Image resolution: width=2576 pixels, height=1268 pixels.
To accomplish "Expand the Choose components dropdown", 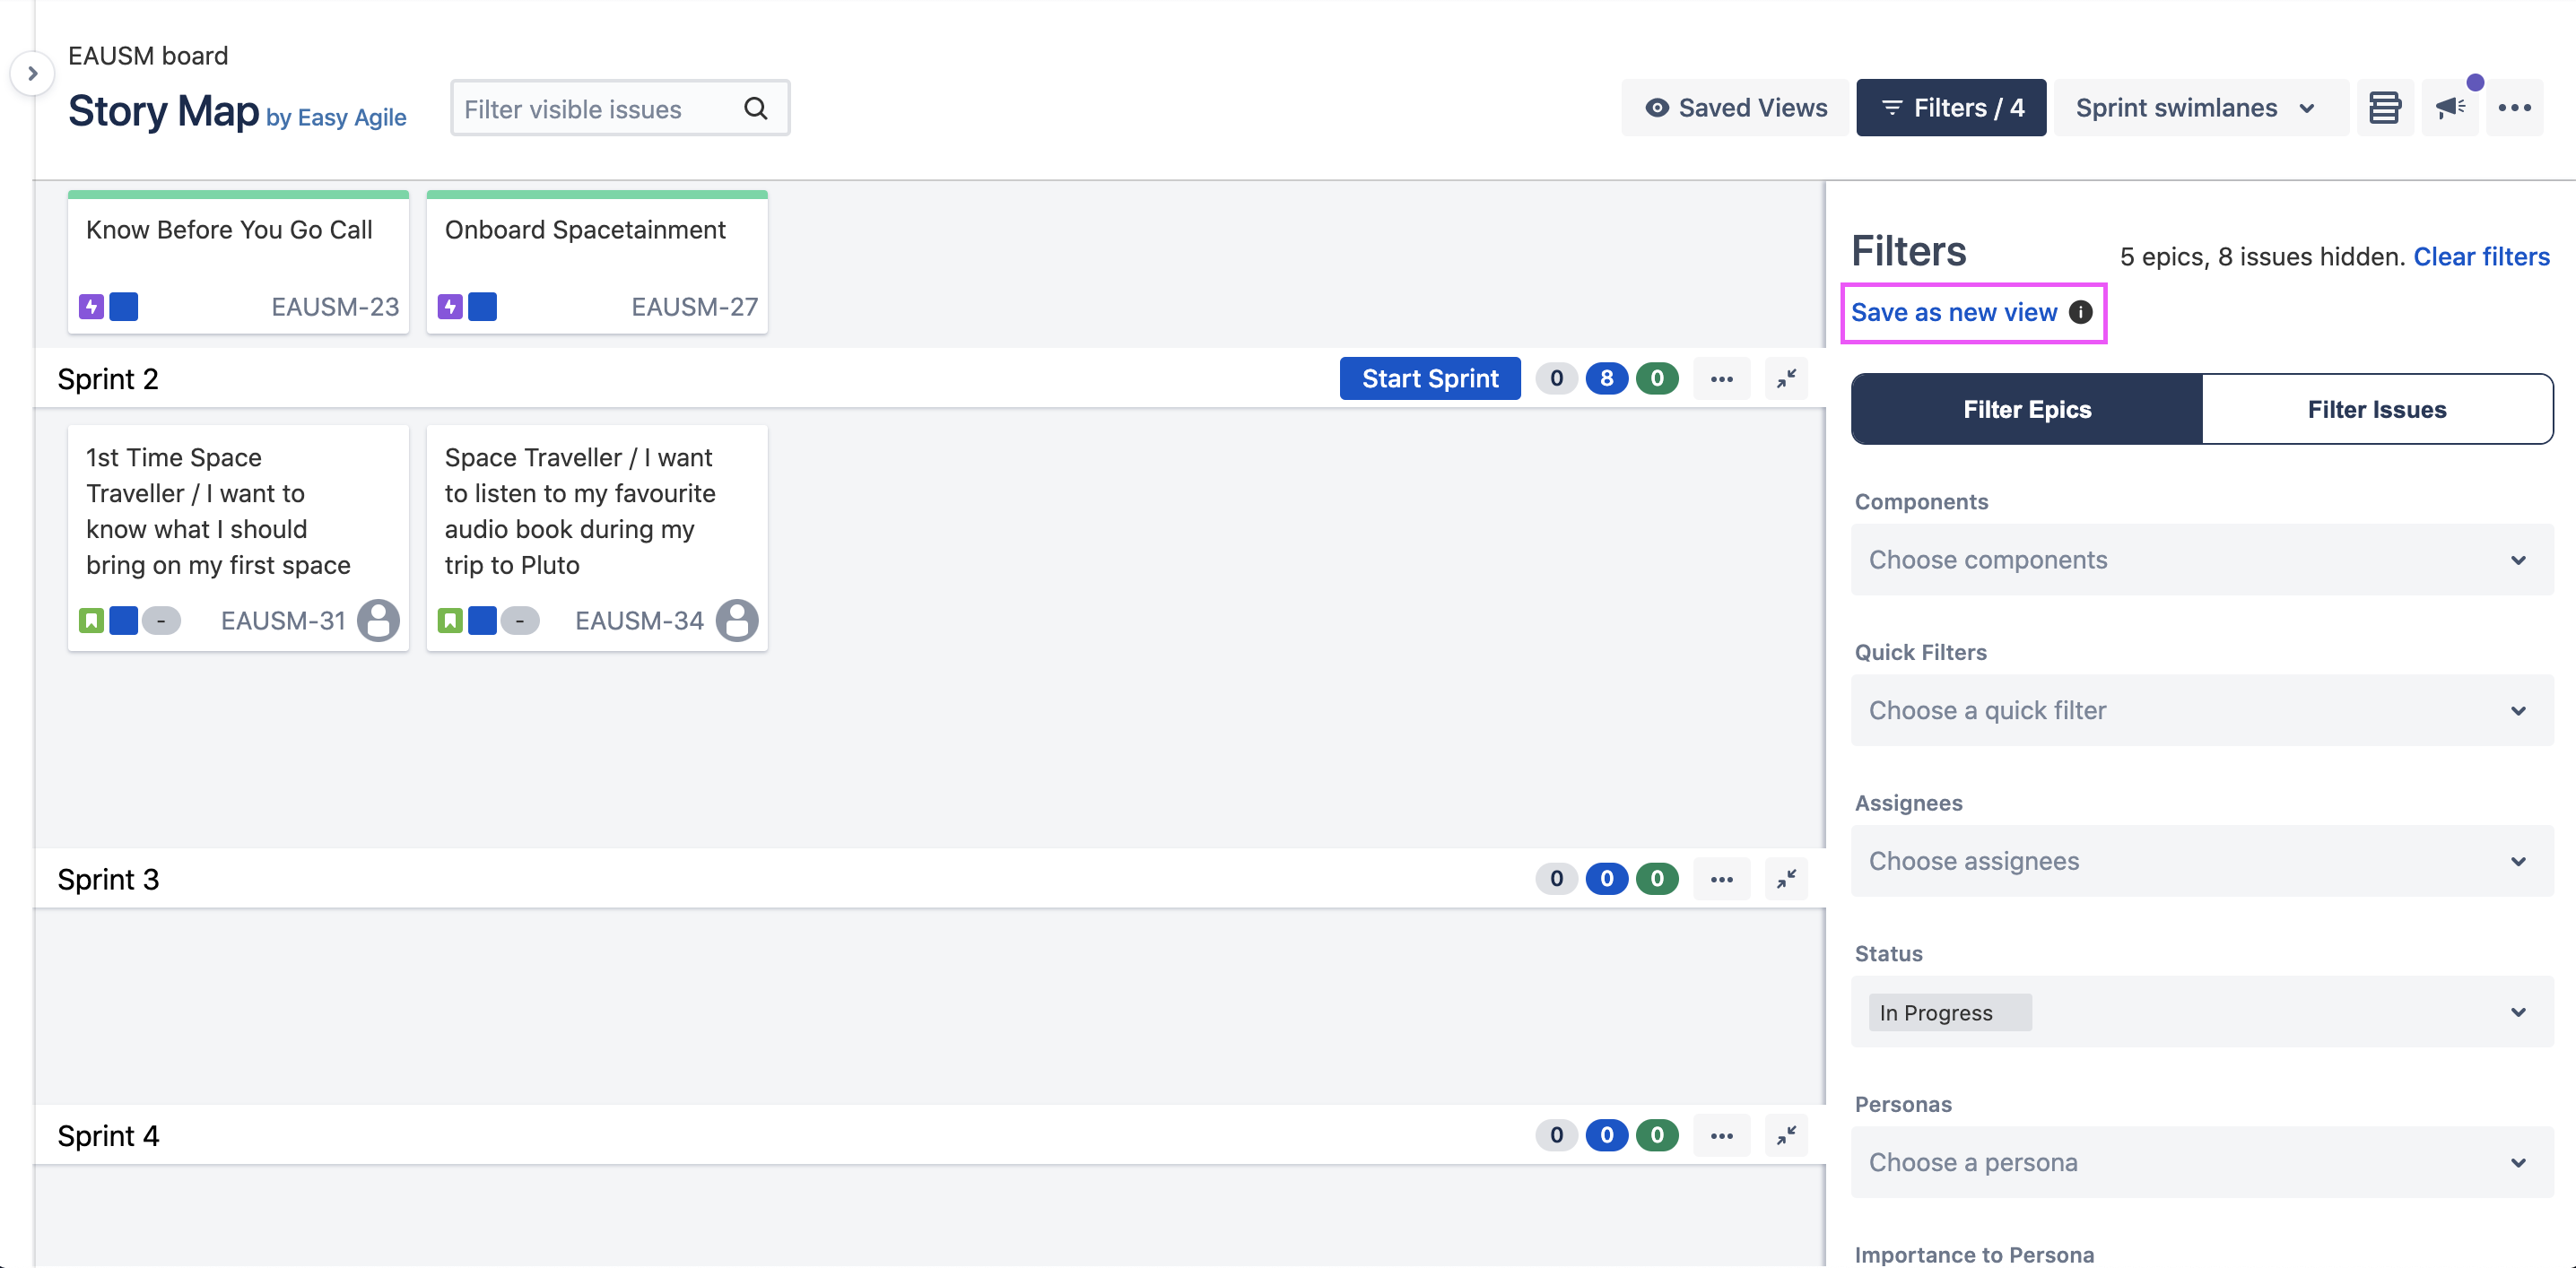I will coord(2201,560).
